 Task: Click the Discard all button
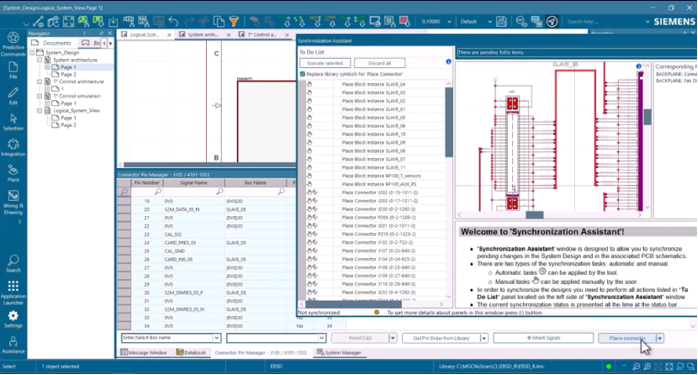(380, 63)
